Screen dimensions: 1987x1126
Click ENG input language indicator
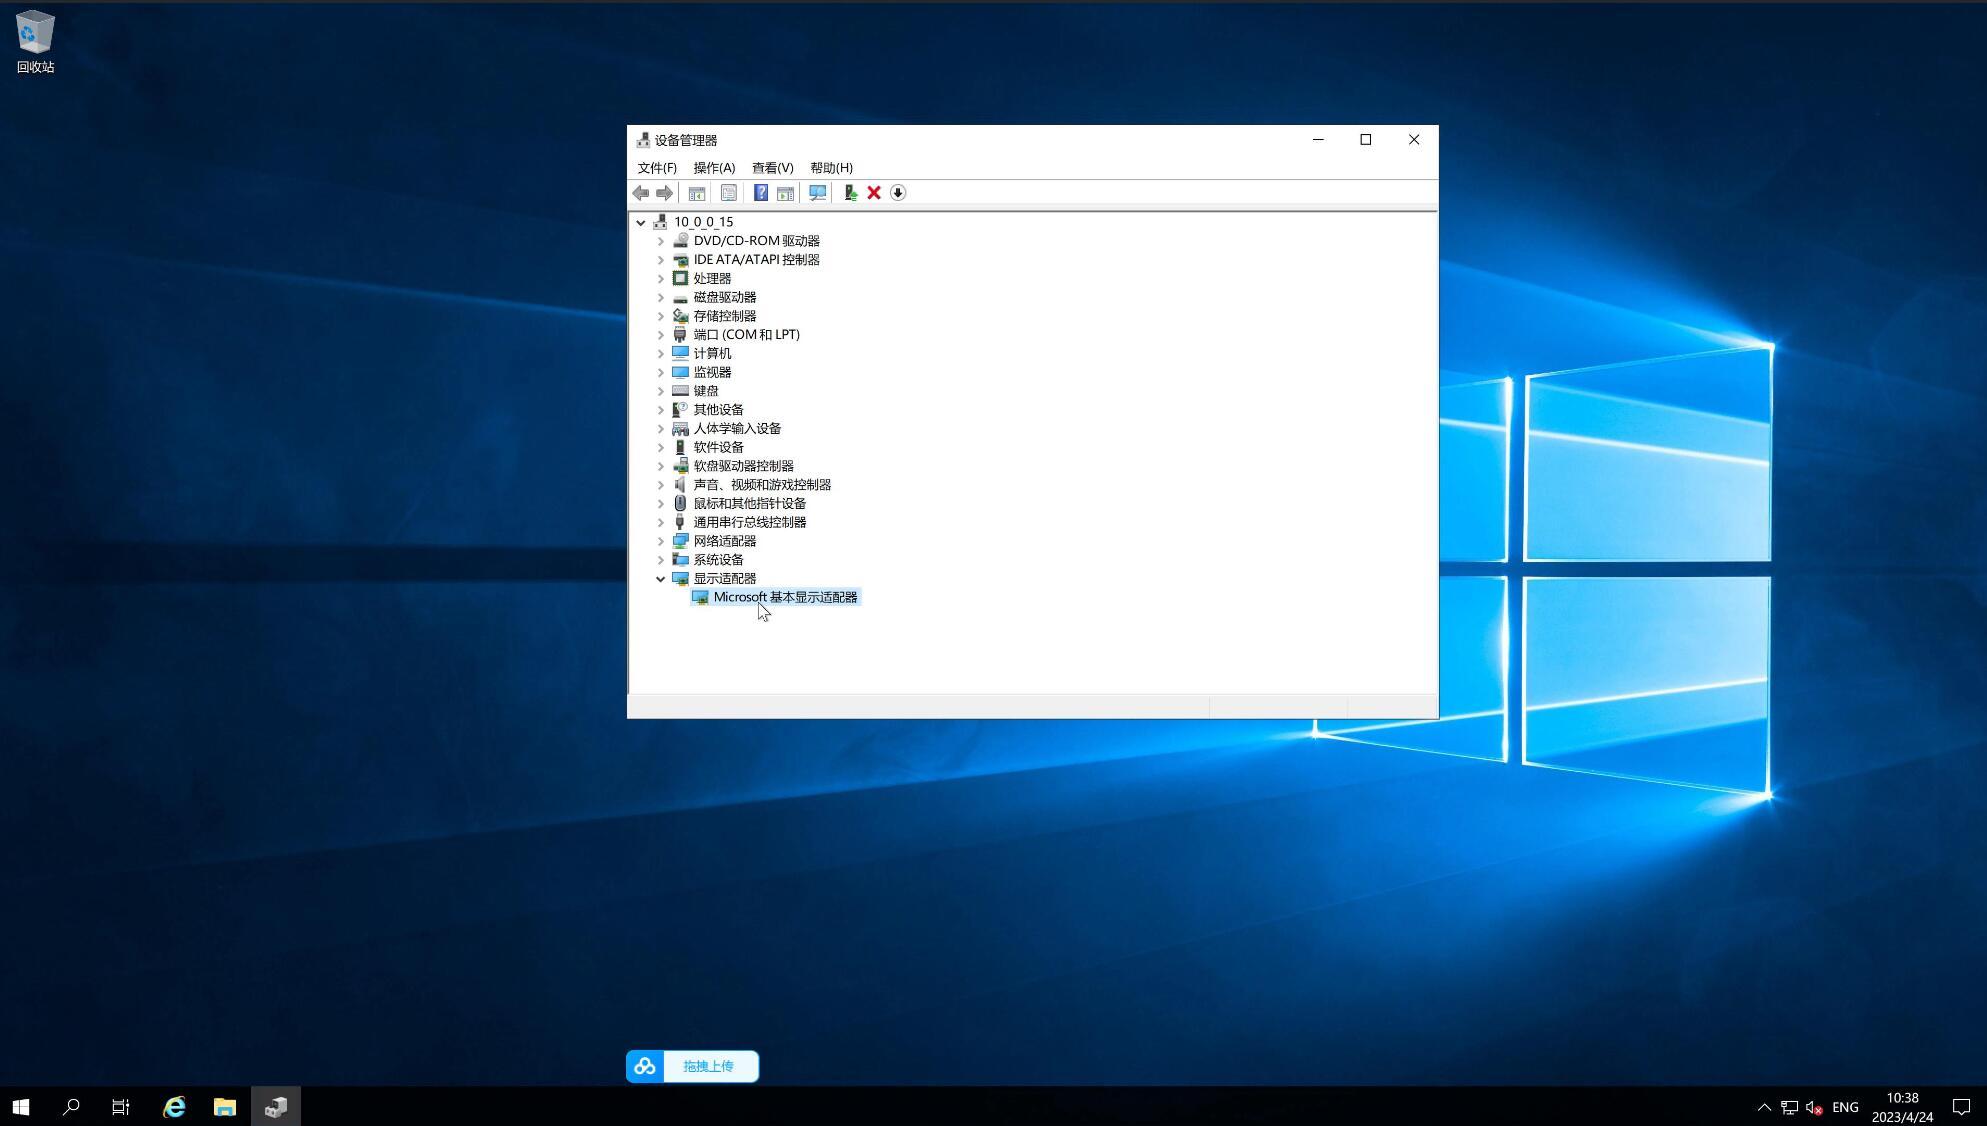pyautogui.click(x=1845, y=1107)
